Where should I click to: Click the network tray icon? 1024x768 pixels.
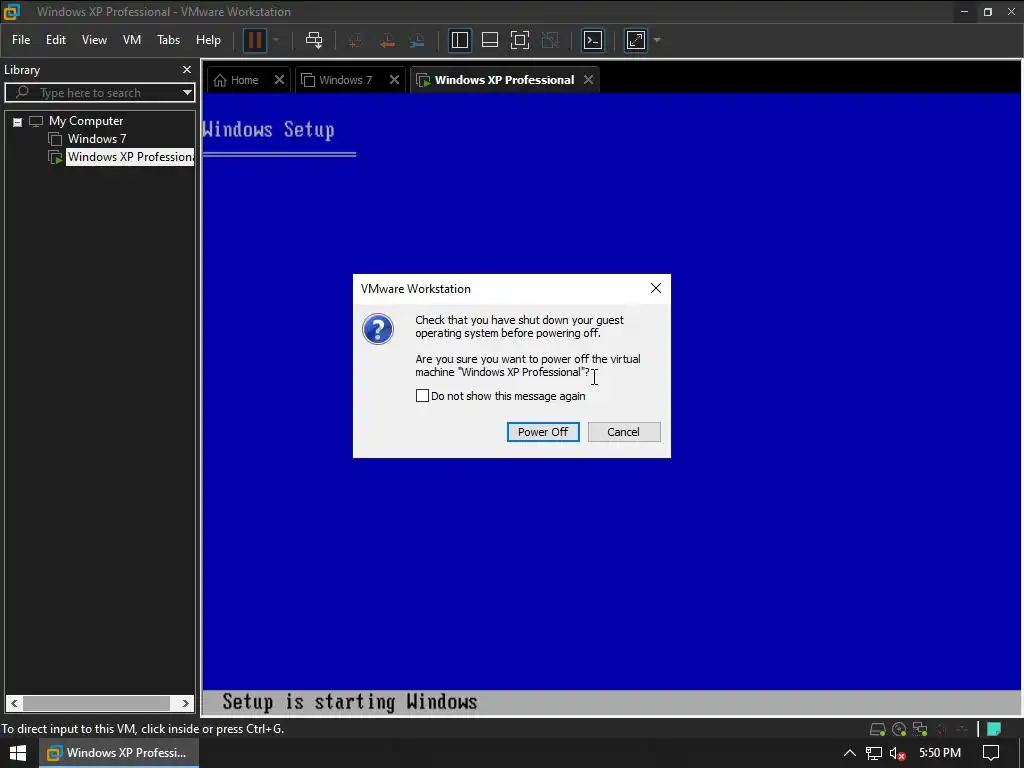coord(874,754)
